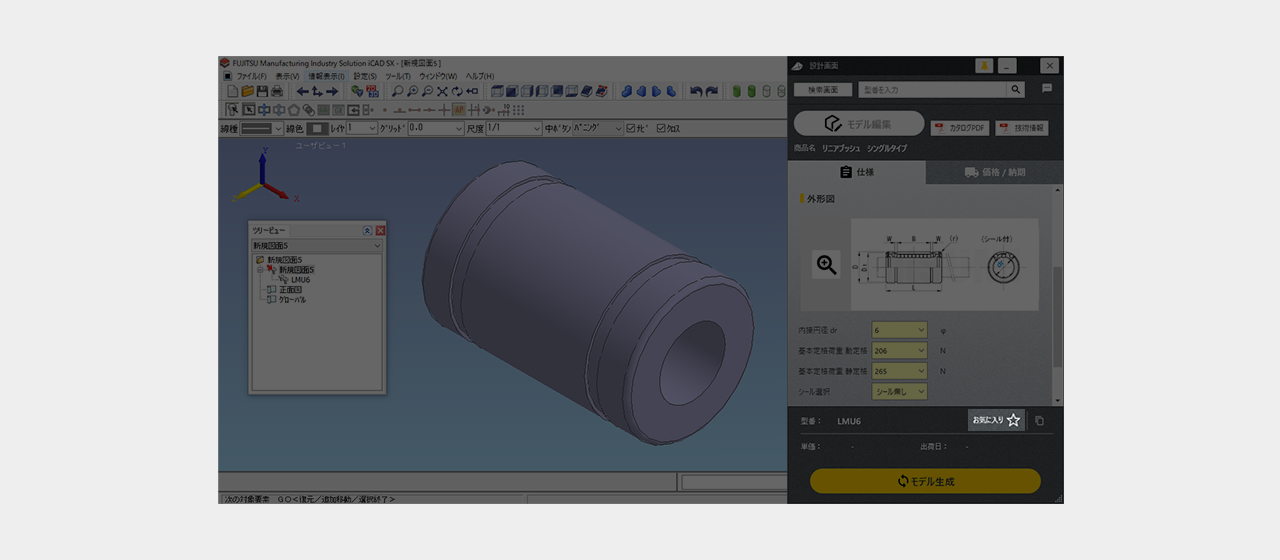
Task: Toggle the 孔 checkbox
Action: click(x=631, y=129)
